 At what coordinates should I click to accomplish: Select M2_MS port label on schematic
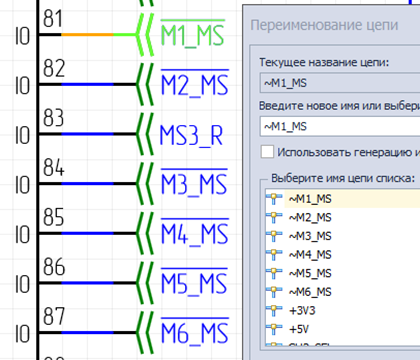click(x=195, y=84)
